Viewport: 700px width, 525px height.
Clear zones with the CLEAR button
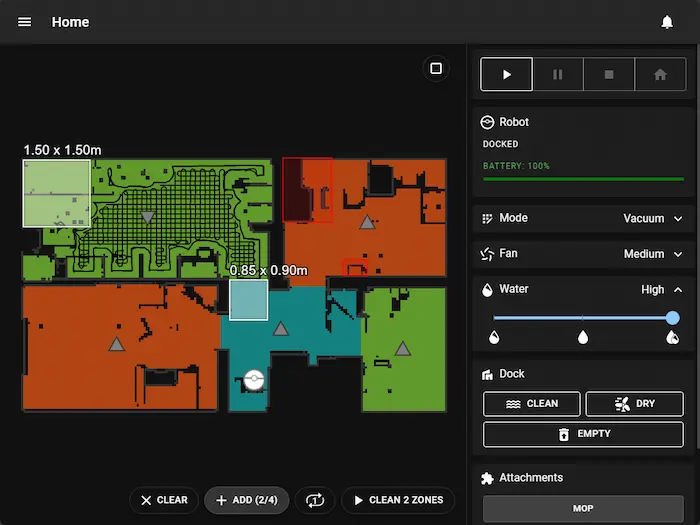164,500
